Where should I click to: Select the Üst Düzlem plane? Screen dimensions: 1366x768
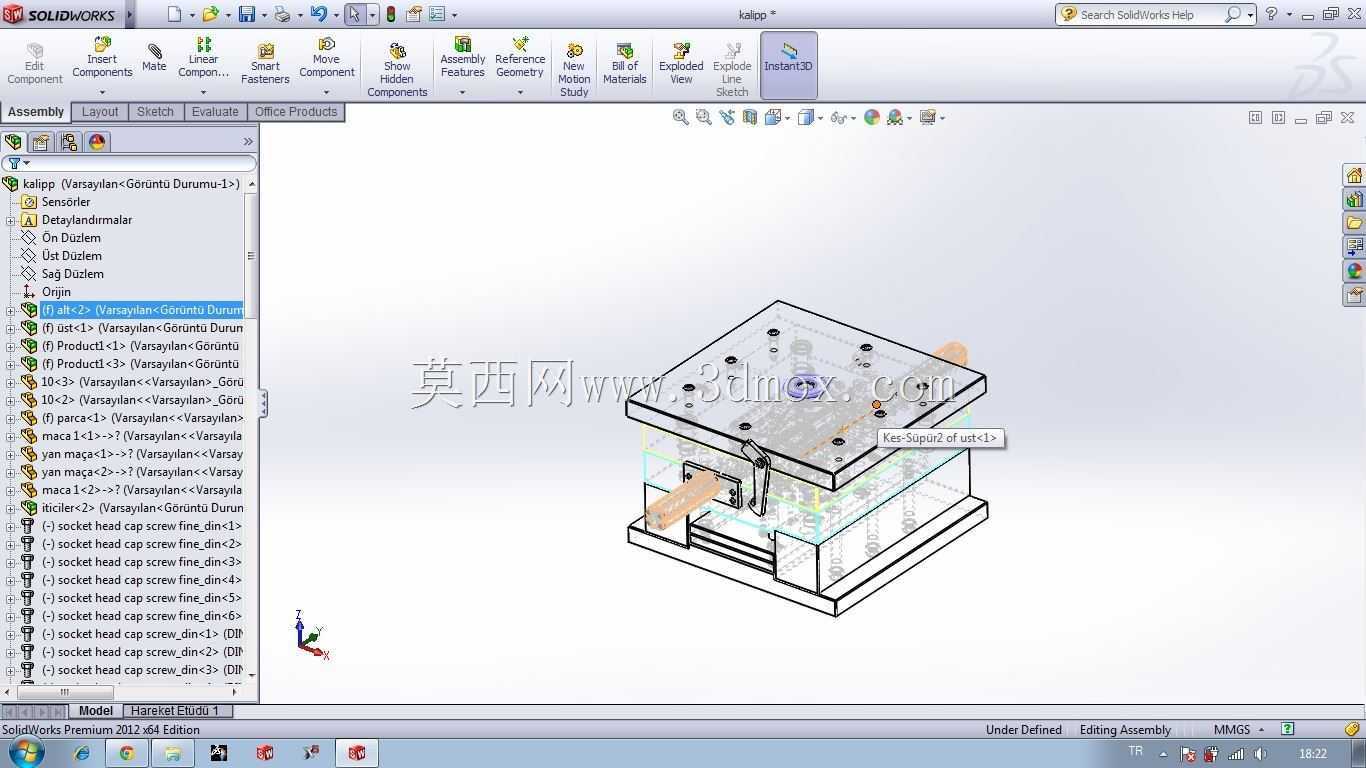pos(71,256)
